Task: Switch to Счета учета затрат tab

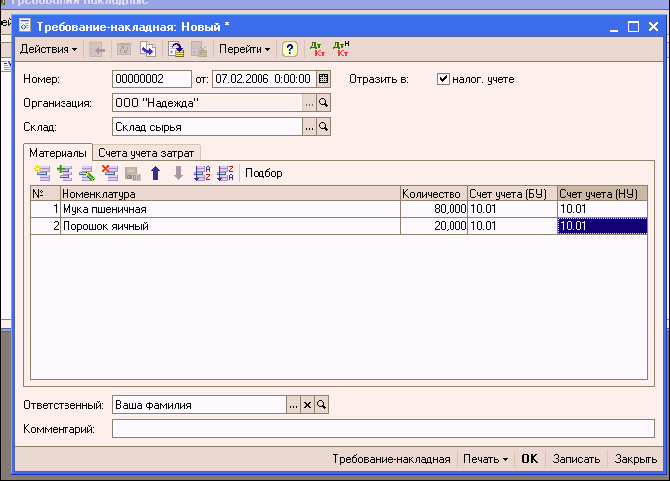Action: click(x=148, y=151)
